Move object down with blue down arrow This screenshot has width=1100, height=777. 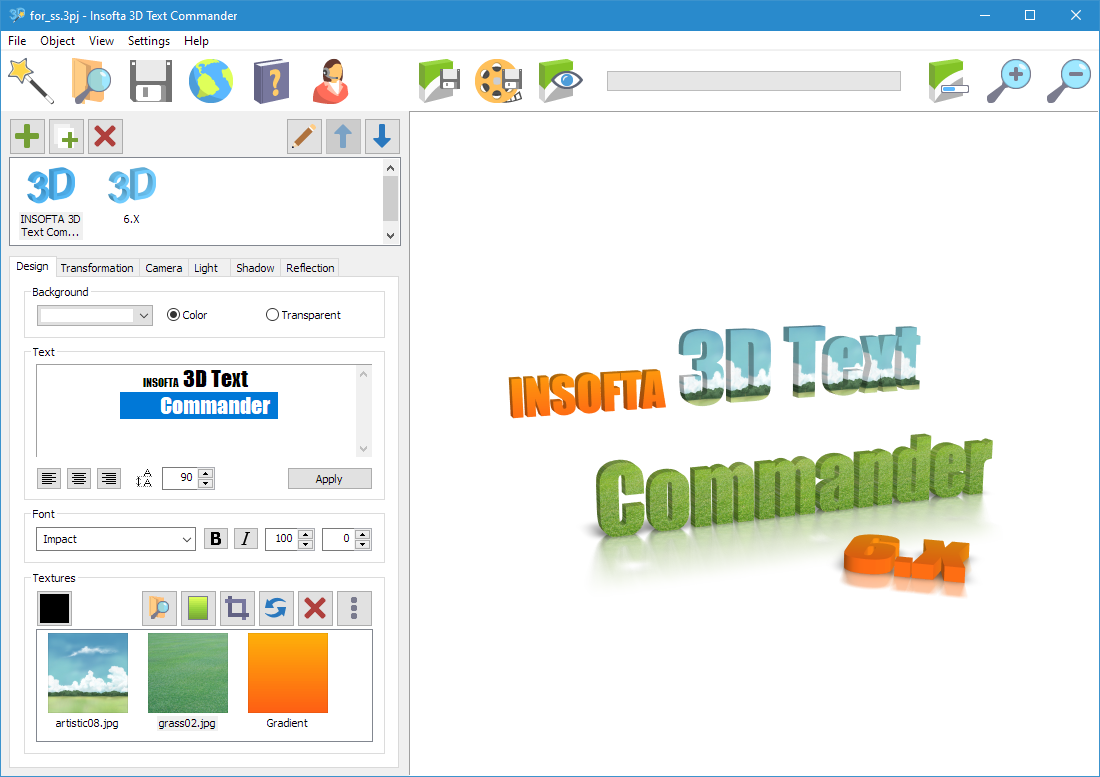click(x=382, y=136)
